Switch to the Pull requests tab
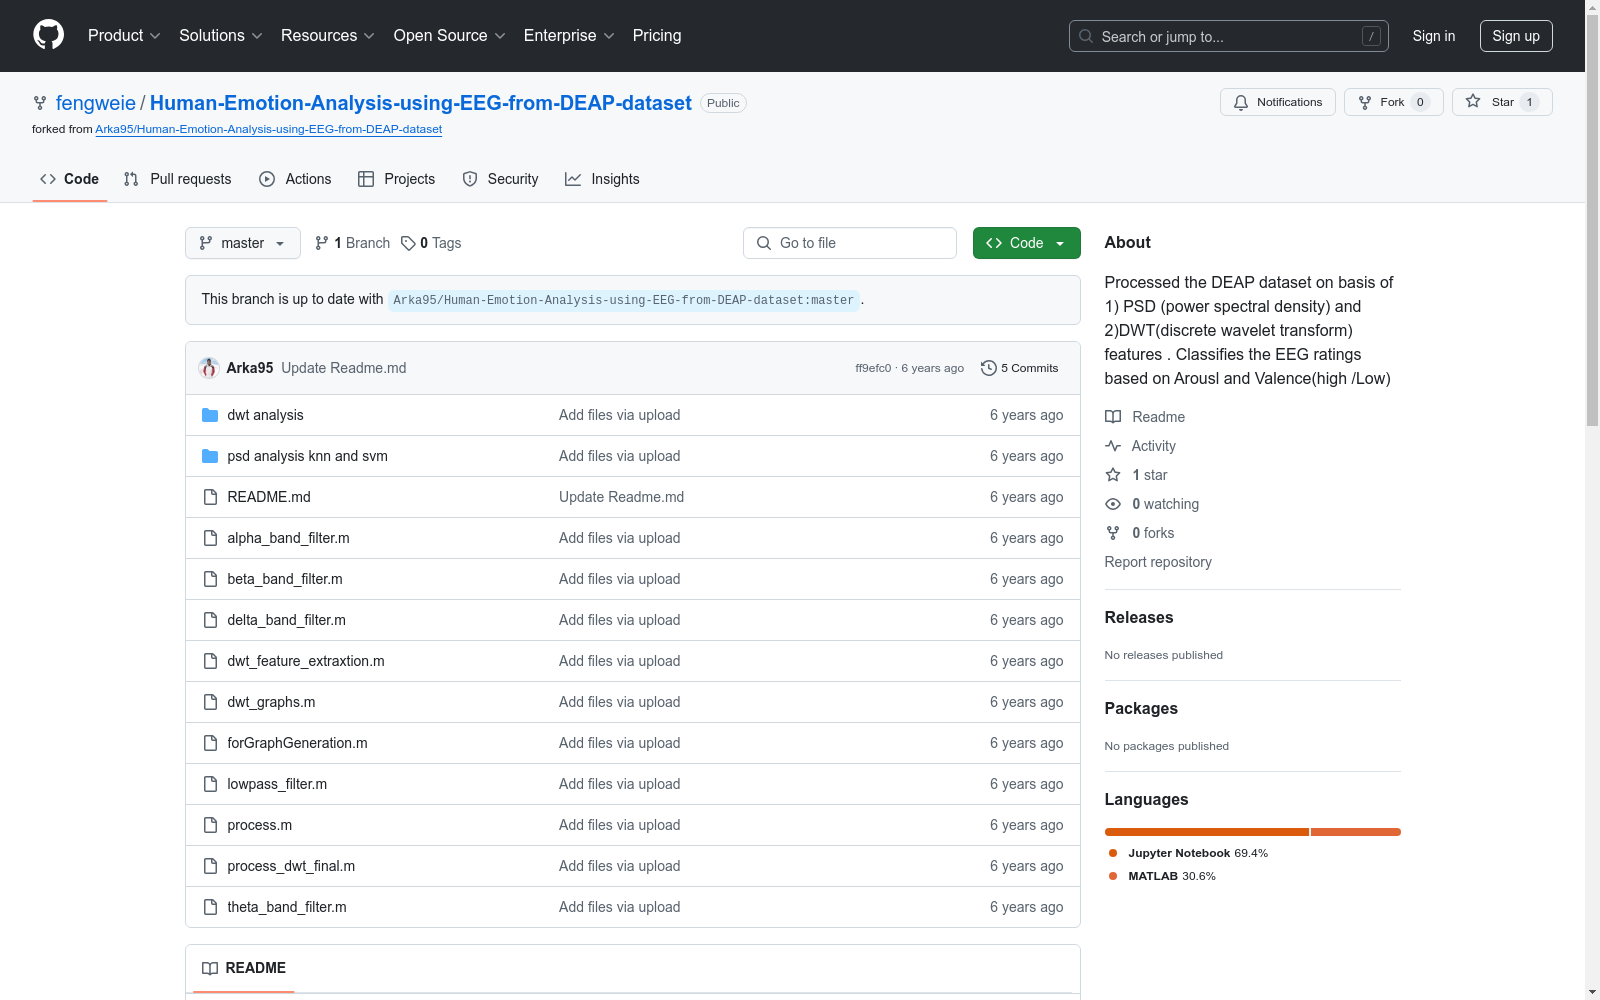Screen dimensions: 1600x1000 click(177, 179)
